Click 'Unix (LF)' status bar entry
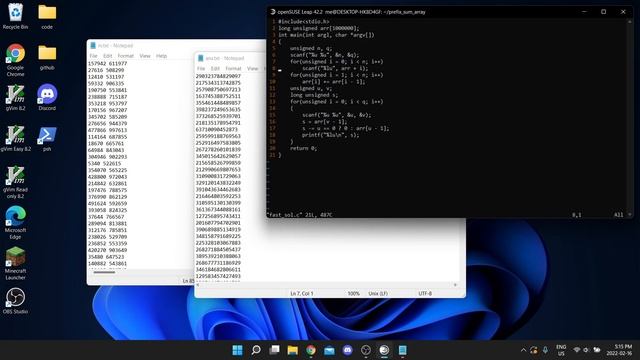 (x=378, y=293)
